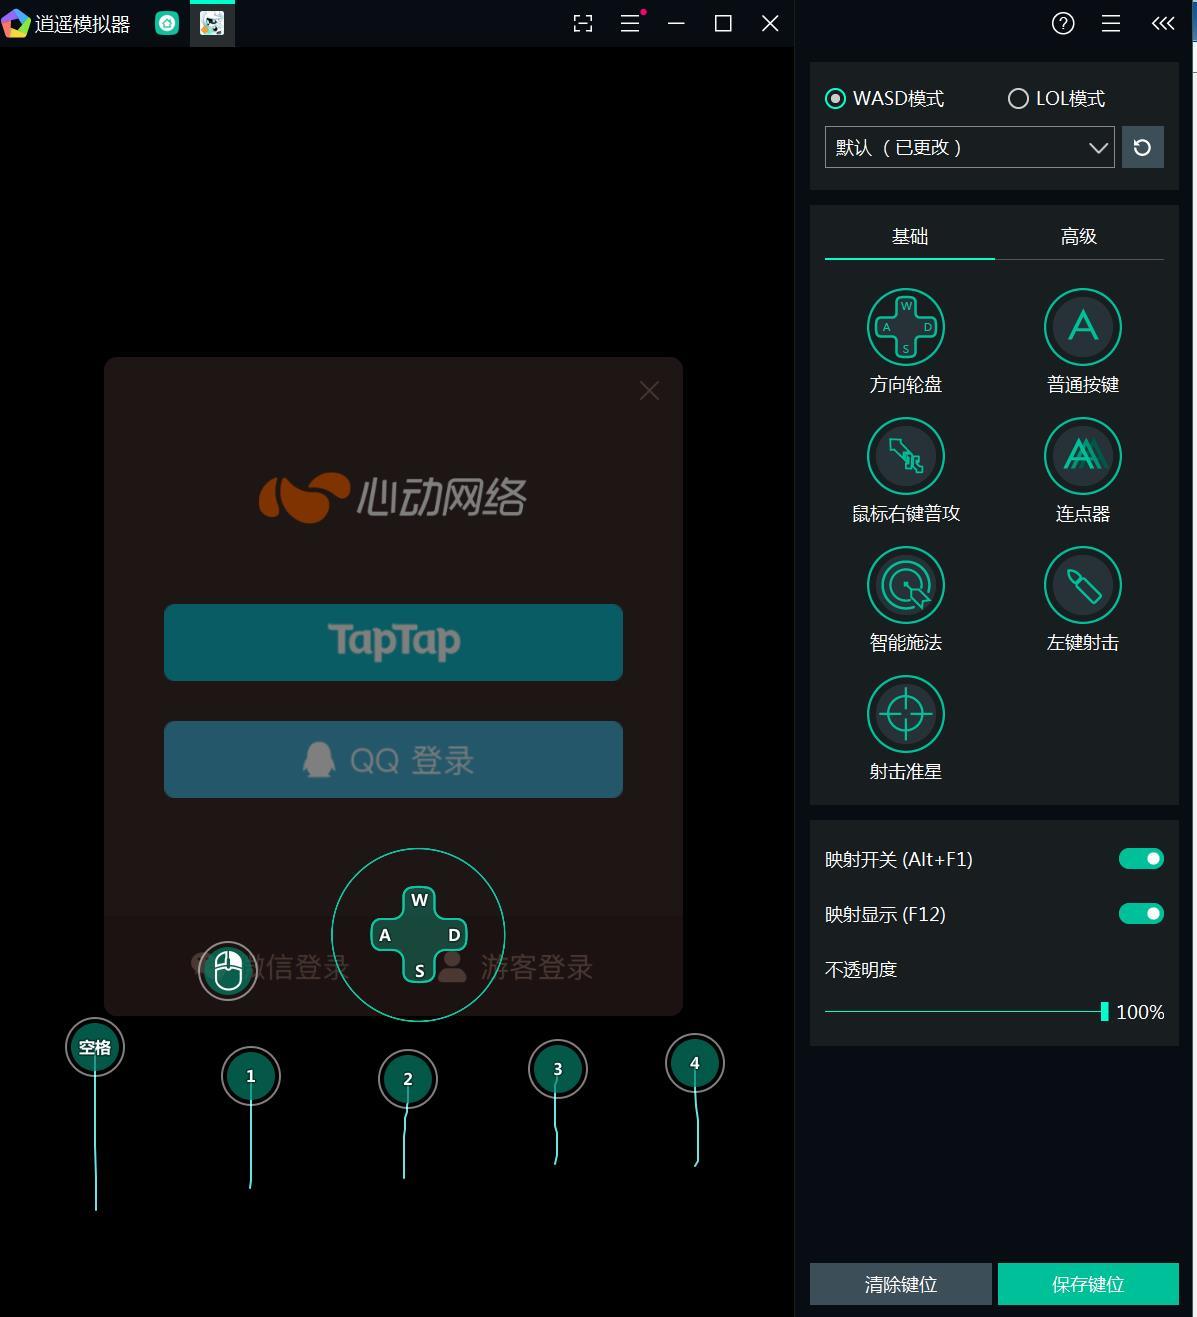Image resolution: width=1197 pixels, height=1317 pixels.
Task: Click the 清除键位 button
Action: pos(901,1284)
